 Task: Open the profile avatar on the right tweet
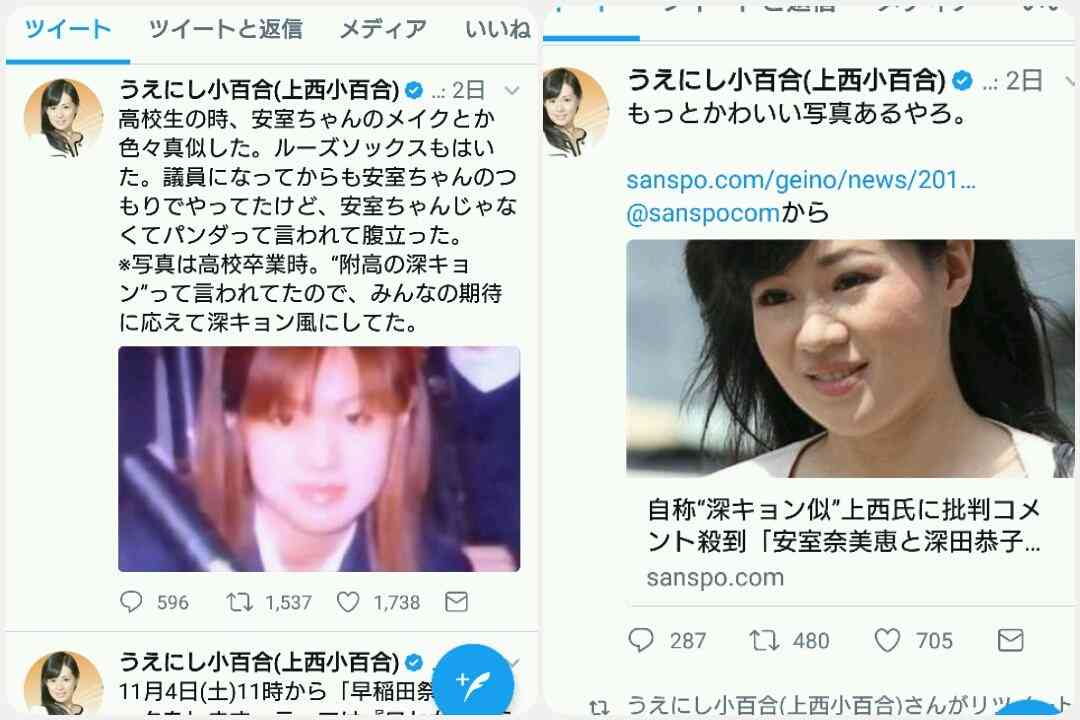pos(576,112)
